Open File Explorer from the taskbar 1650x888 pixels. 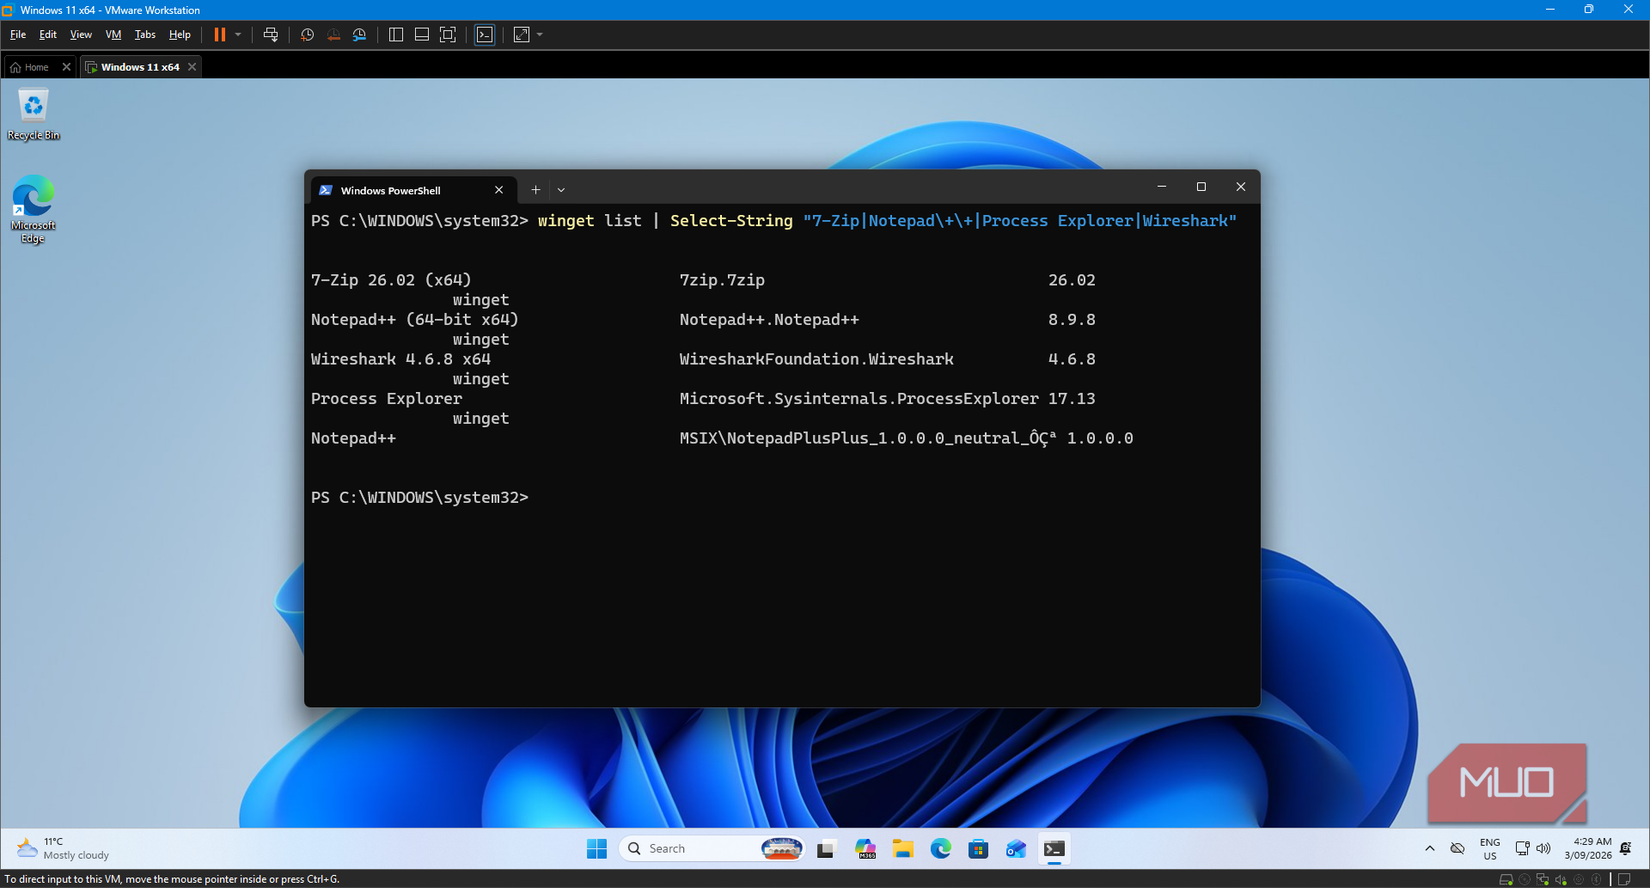tap(903, 849)
